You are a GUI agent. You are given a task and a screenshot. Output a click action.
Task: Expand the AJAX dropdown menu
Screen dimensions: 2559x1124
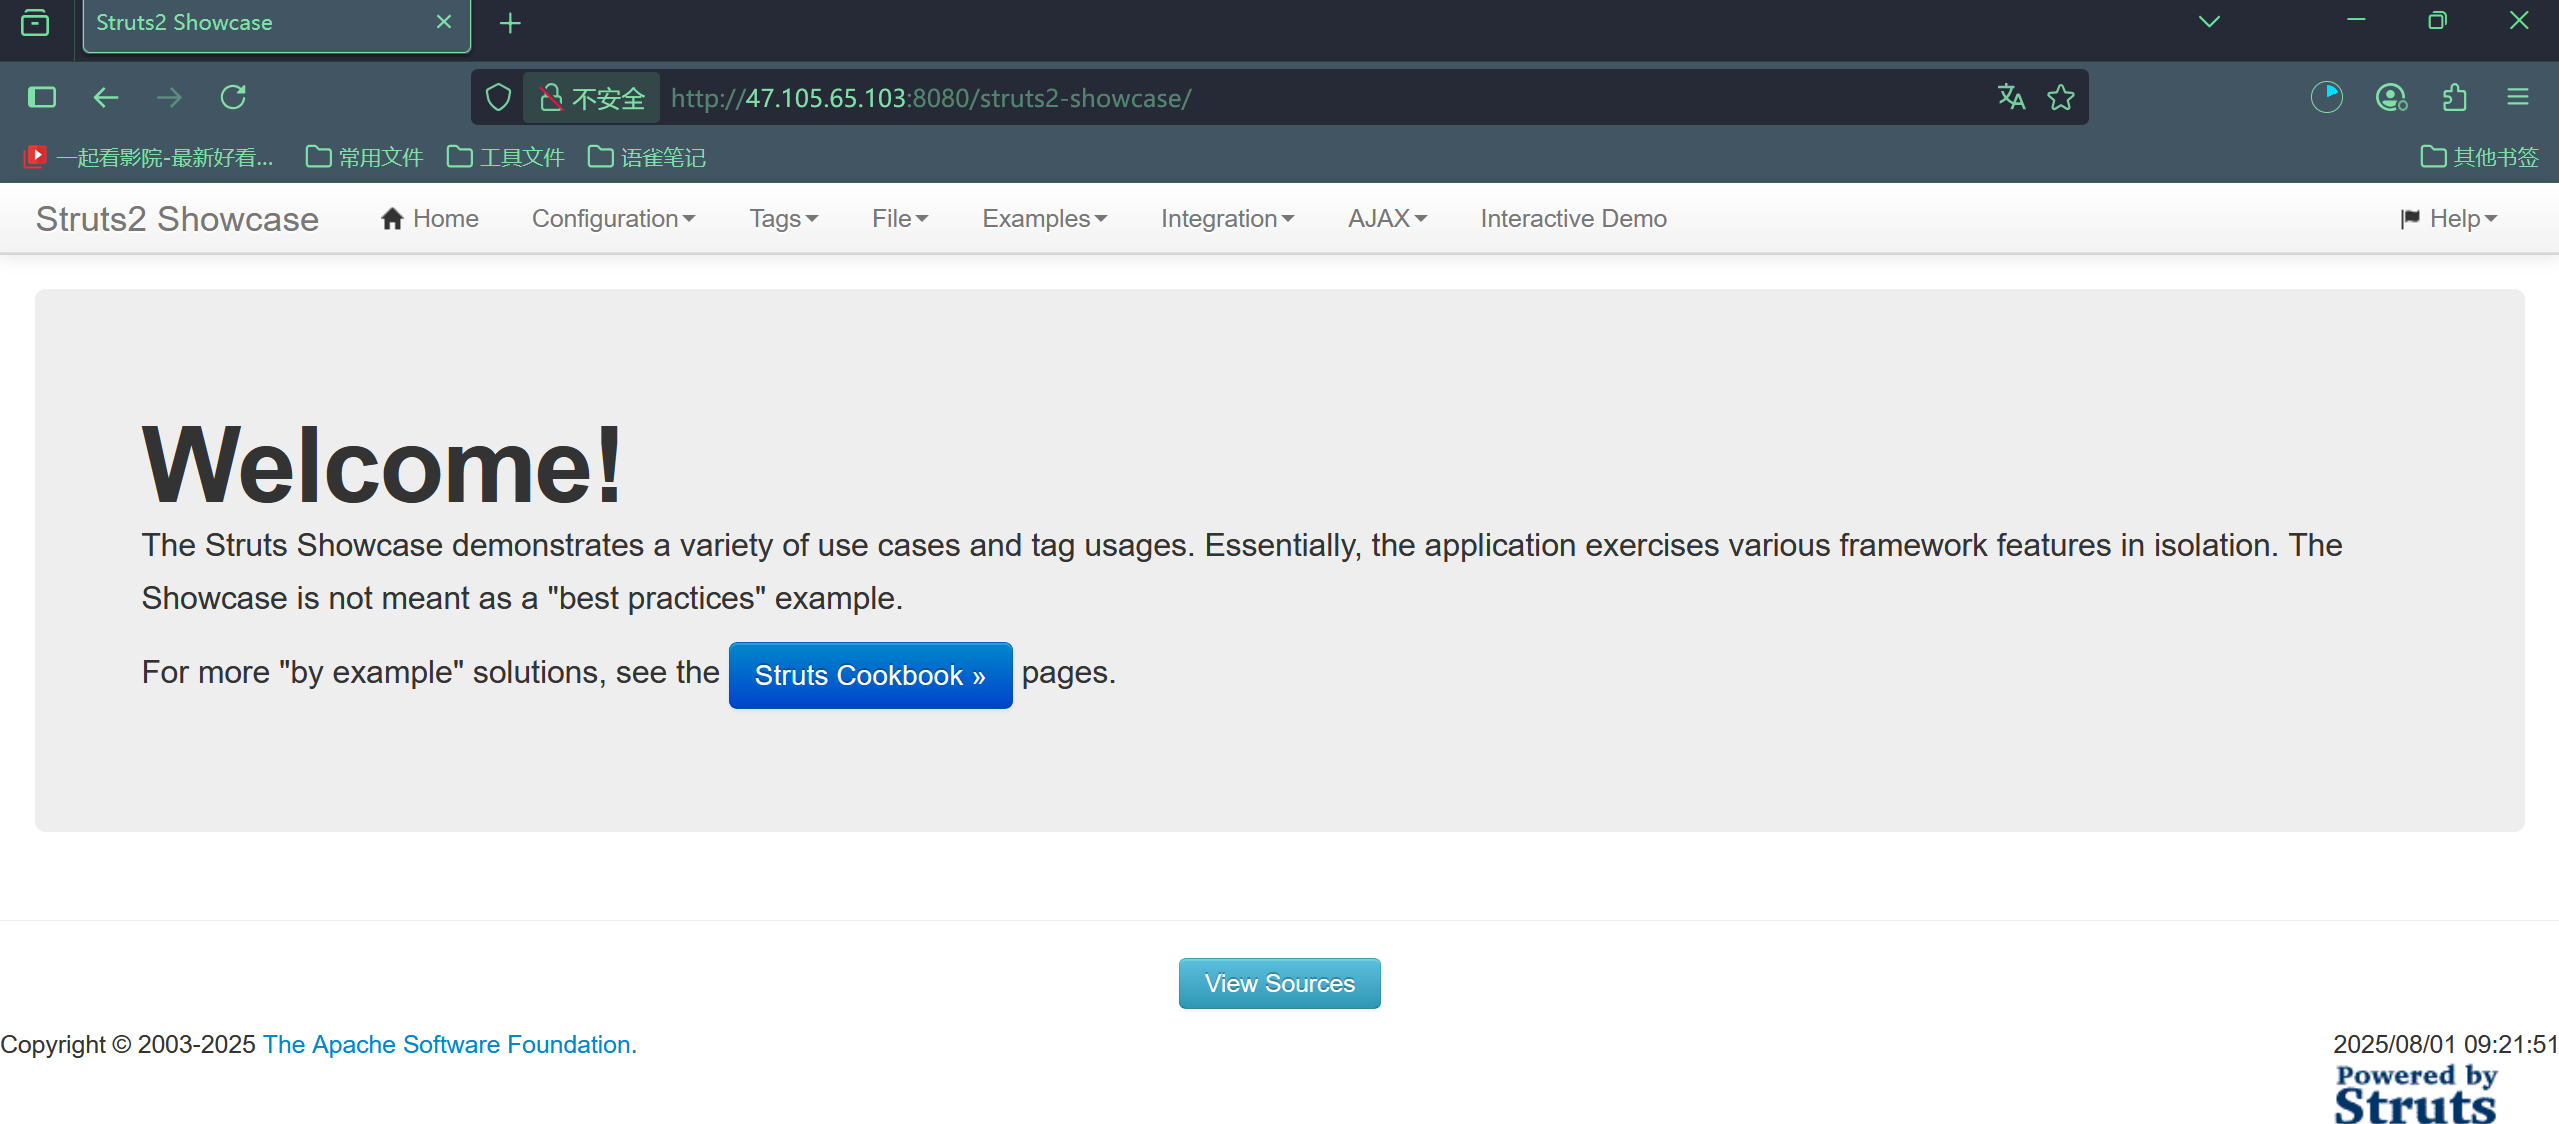pos(1388,219)
